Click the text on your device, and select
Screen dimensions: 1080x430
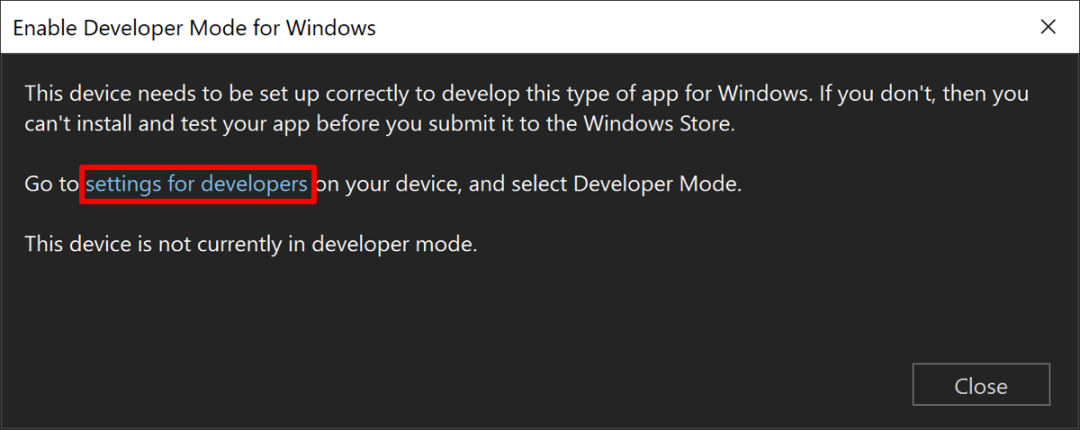point(443,185)
